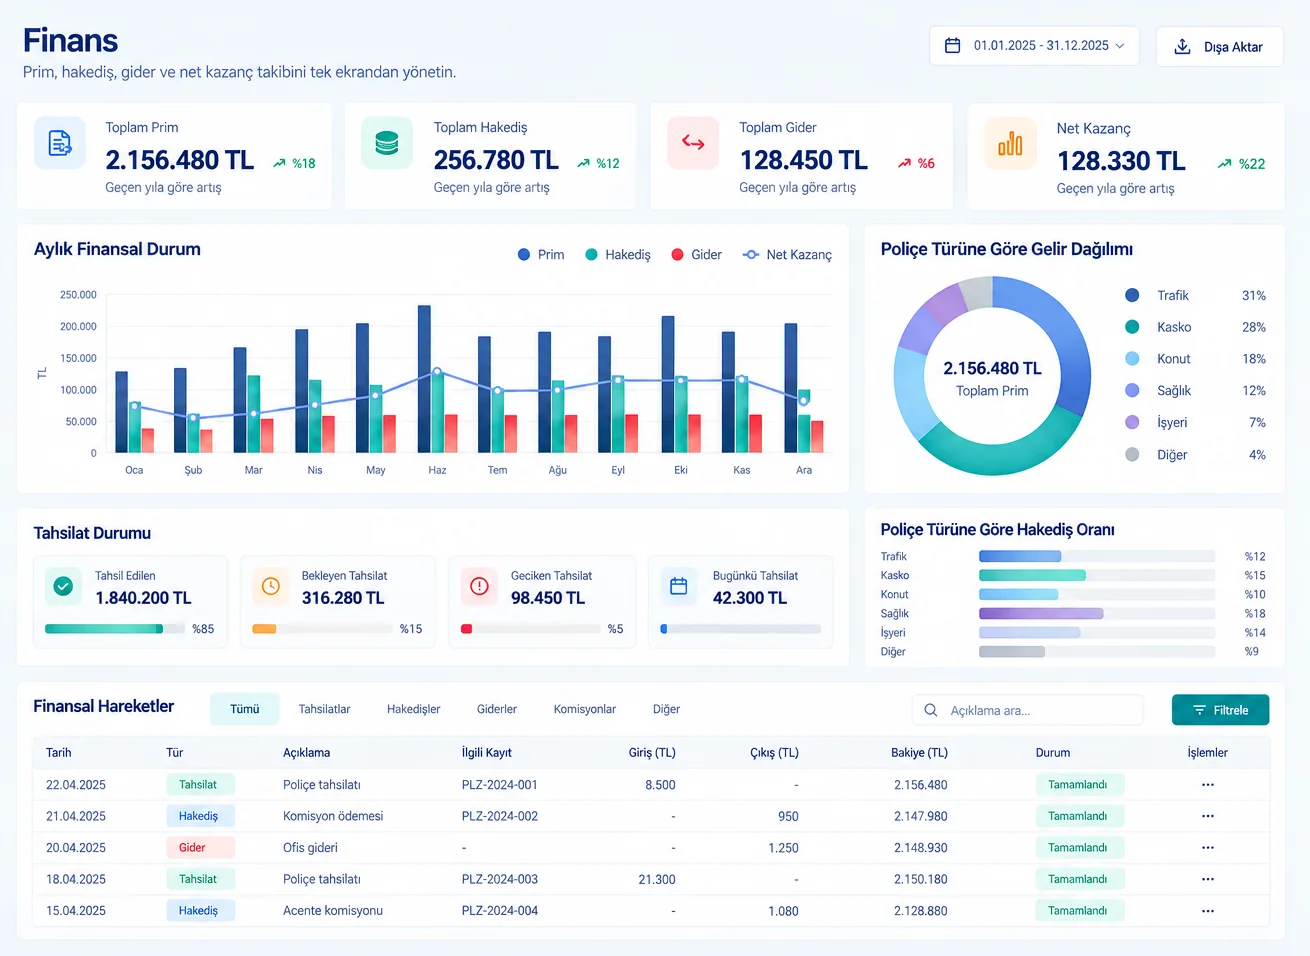Screen dimensions: 1310x956
Task: Click the Bugünkü Tahsilat calendar icon
Action: point(678,586)
